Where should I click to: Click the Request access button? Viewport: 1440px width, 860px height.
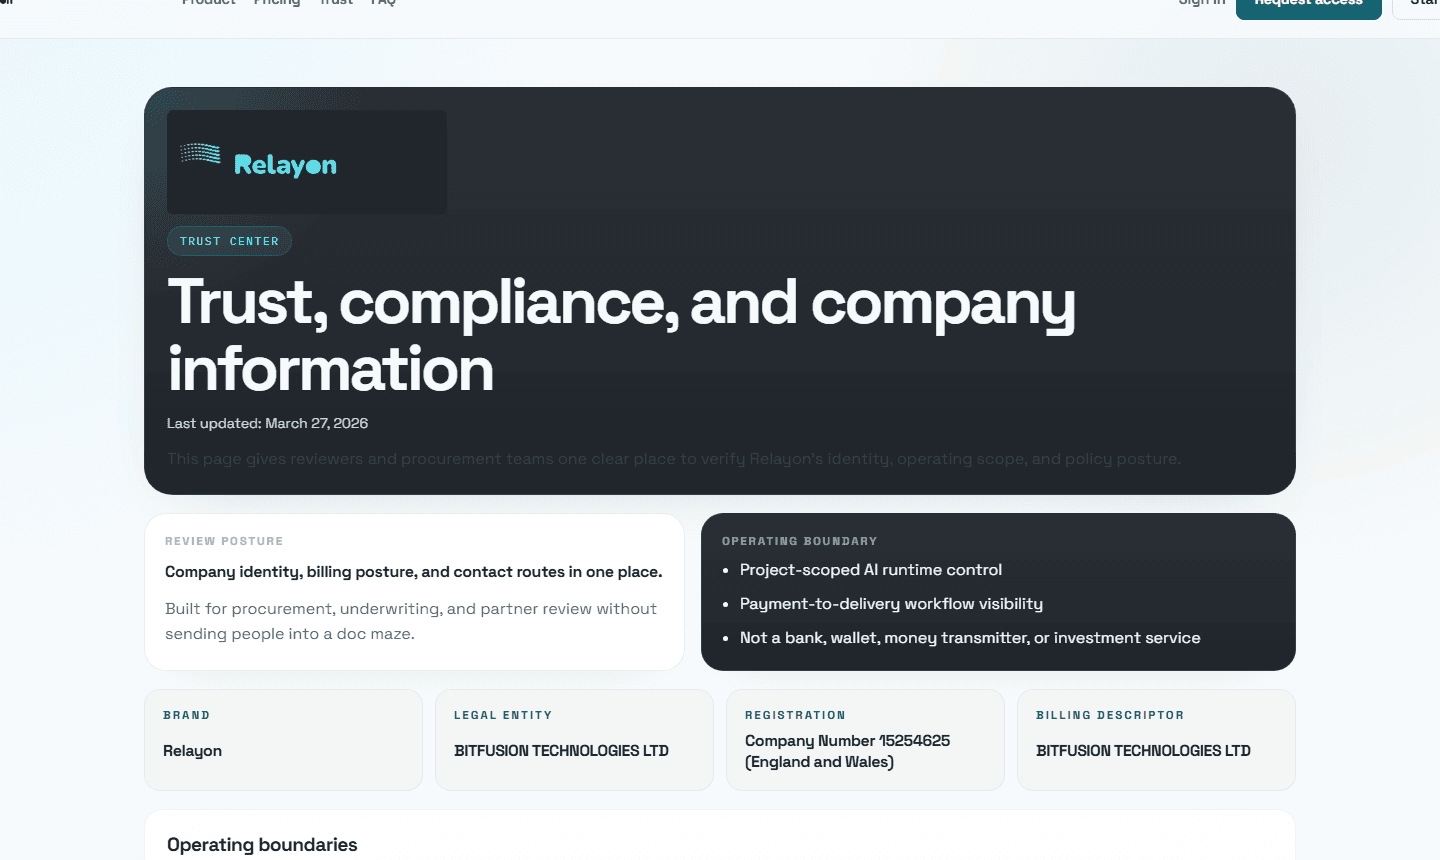pos(1308,8)
